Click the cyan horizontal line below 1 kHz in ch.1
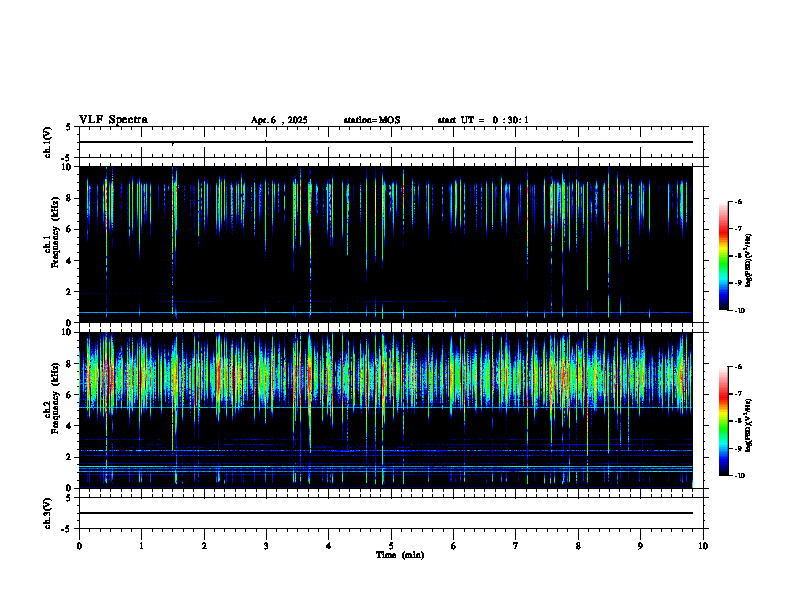This screenshot has width=792, height=612. [x=386, y=313]
